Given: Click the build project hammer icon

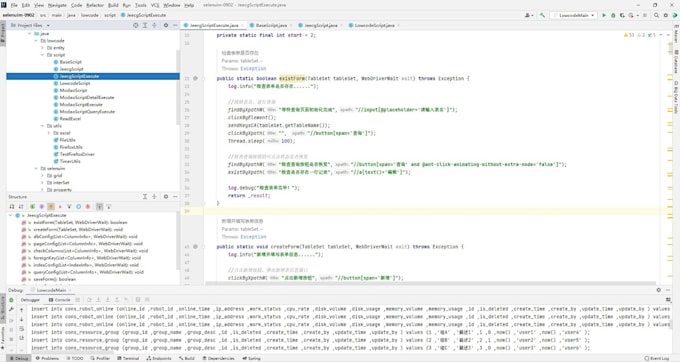Looking at the screenshot, I should point(542,15).
